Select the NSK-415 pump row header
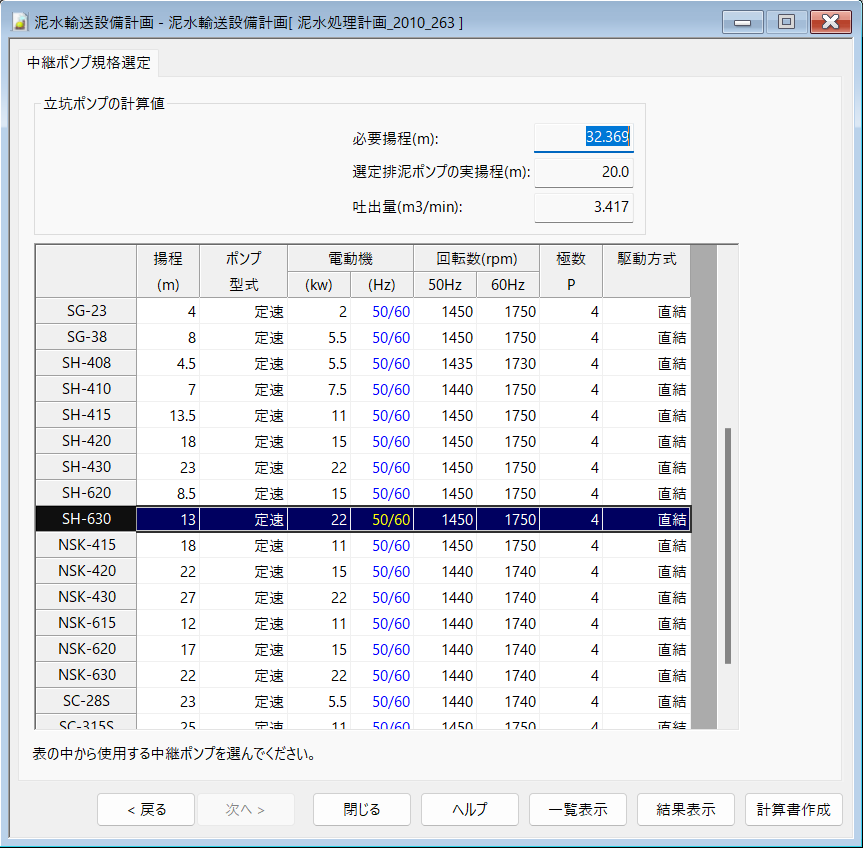The height and width of the screenshot is (848, 863). coord(86,545)
